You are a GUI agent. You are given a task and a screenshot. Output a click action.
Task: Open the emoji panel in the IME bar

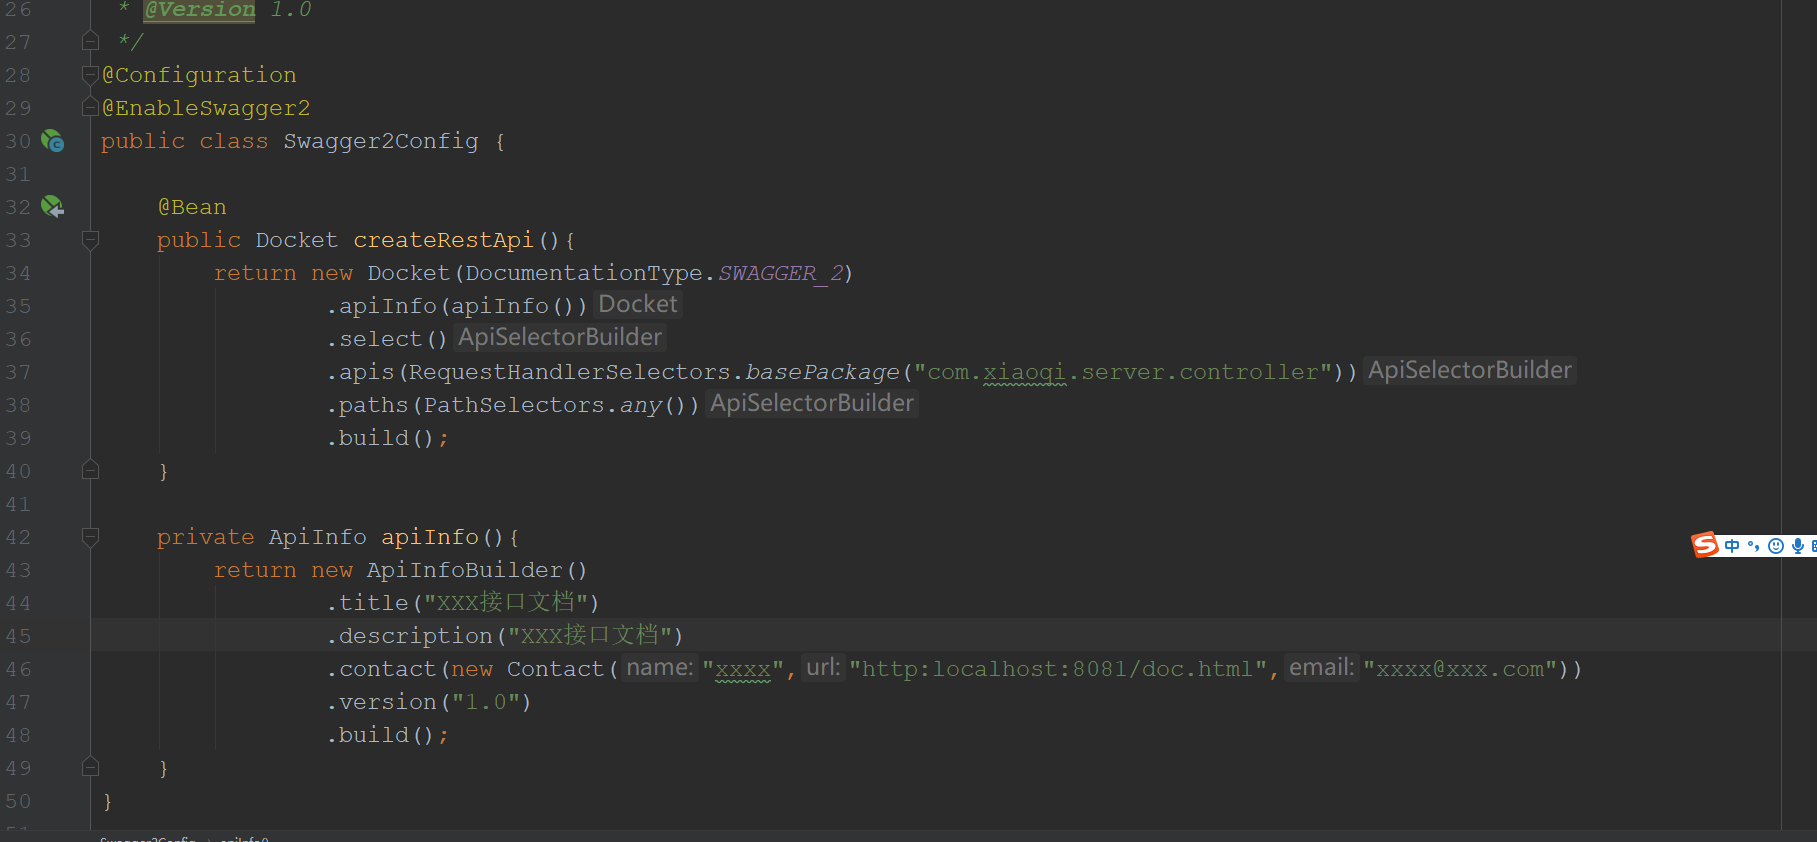[x=1776, y=546]
